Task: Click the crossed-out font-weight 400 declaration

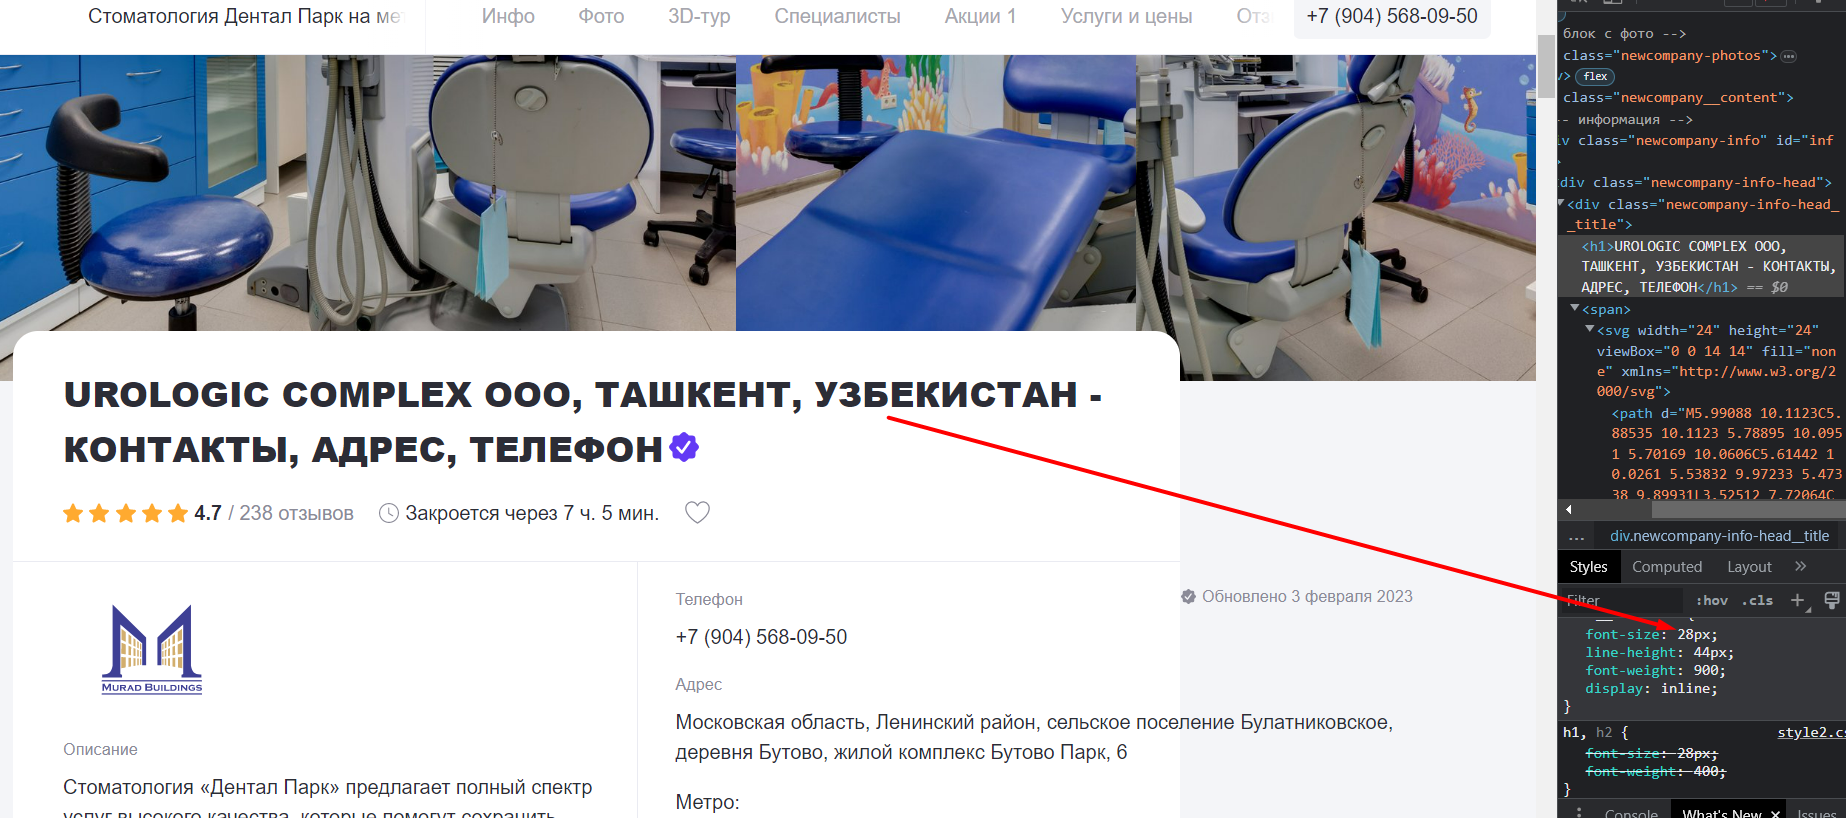Action: pyautogui.click(x=1655, y=771)
